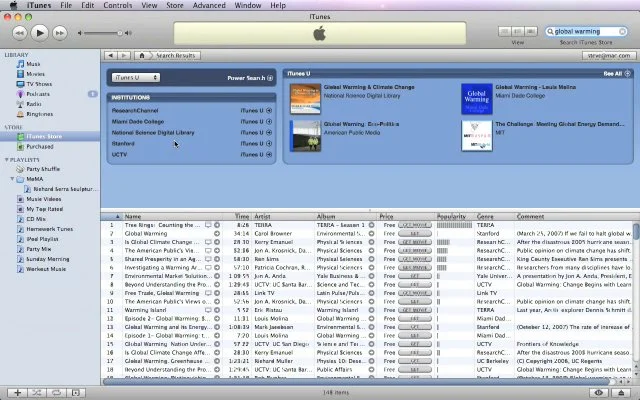Open Global Warming: Eco-Politics artwork
The width and height of the screenshot is (640, 400).
(x=305, y=136)
